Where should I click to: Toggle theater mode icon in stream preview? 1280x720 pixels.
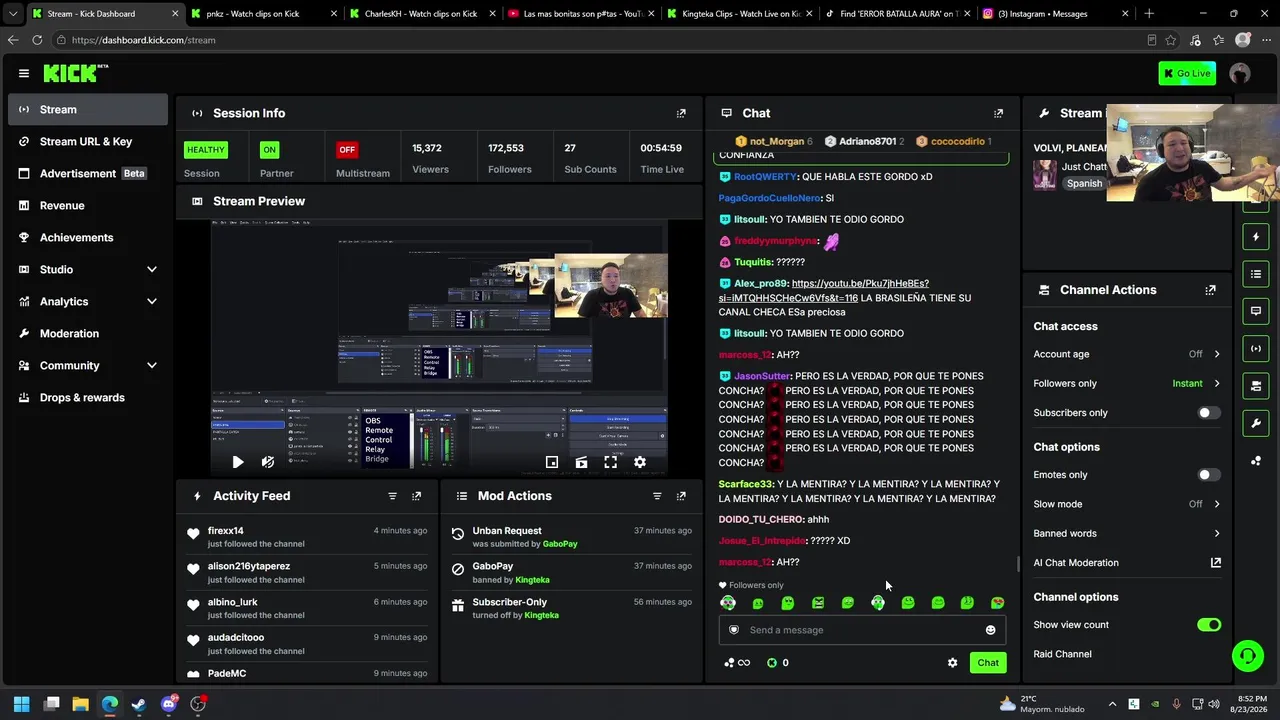581,462
